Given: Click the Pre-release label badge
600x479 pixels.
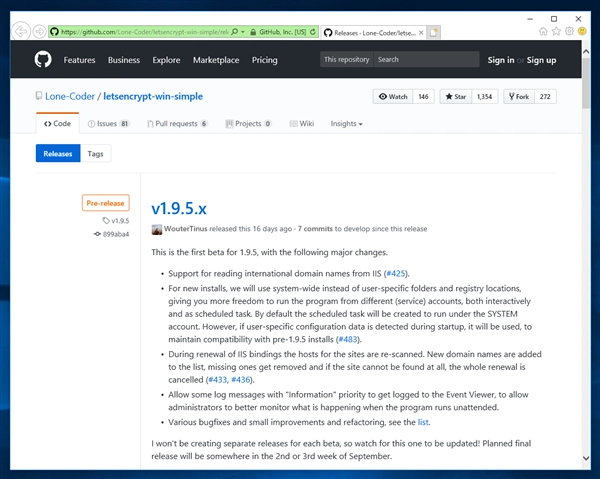Looking at the screenshot, I should coord(106,203).
